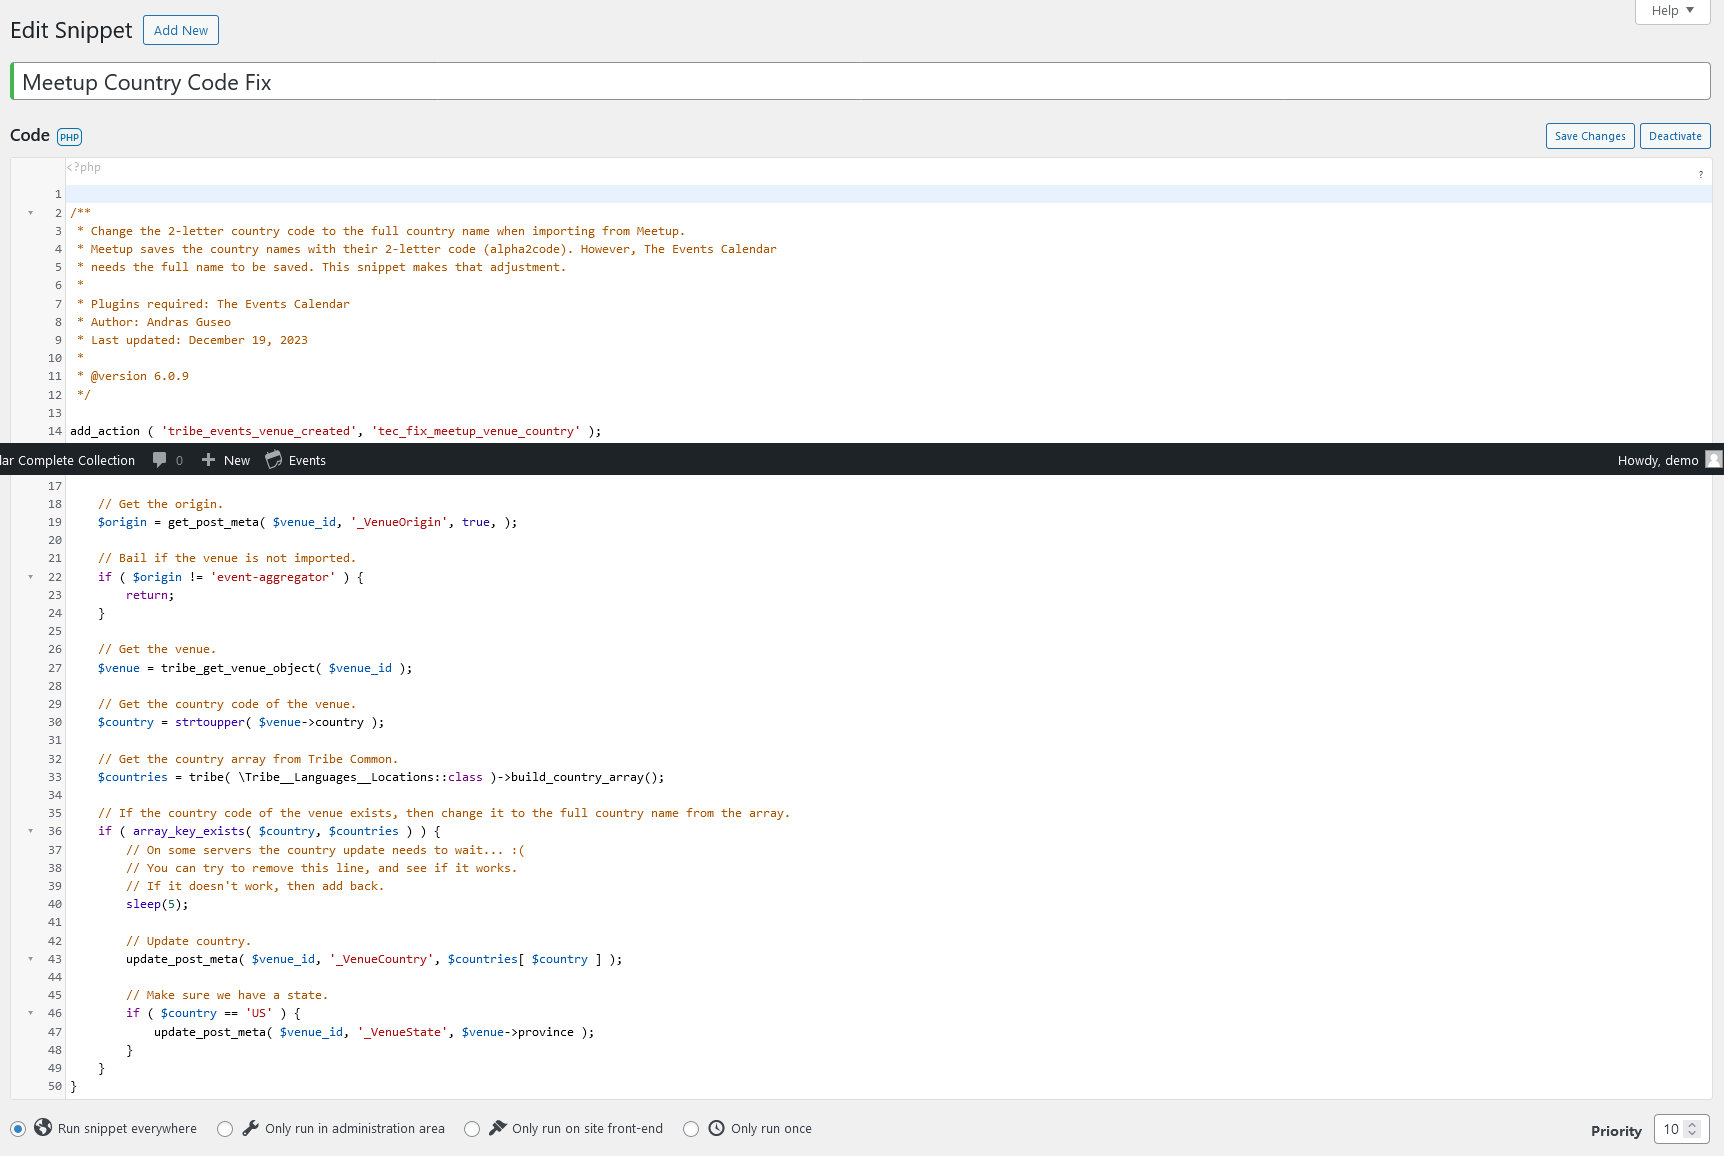Open the Help dropdown
1724x1156 pixels.
pos(1671,10)
